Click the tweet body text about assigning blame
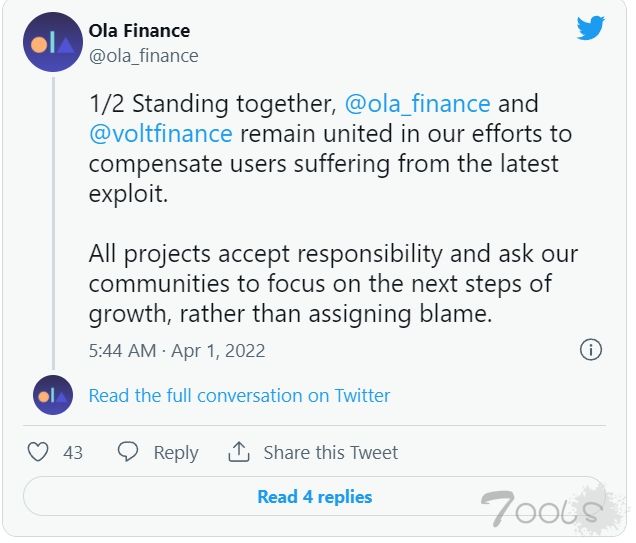Screen dimensions: 636x543 click(x=333, y=283)
